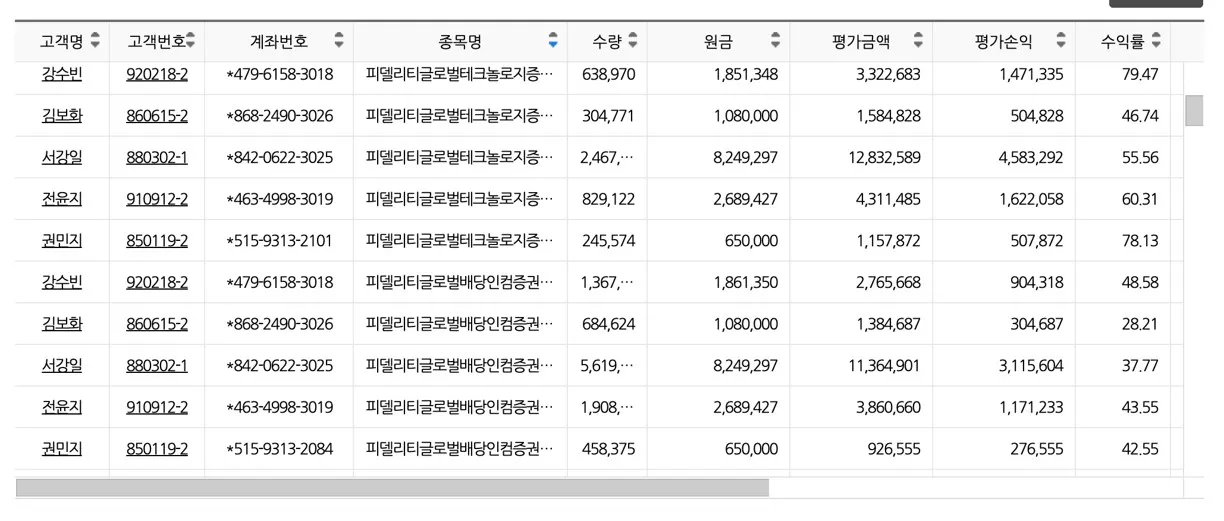Open customer 김보화 in the 28.21 row
Screen dimensions: 1224x521
[62, 324]
